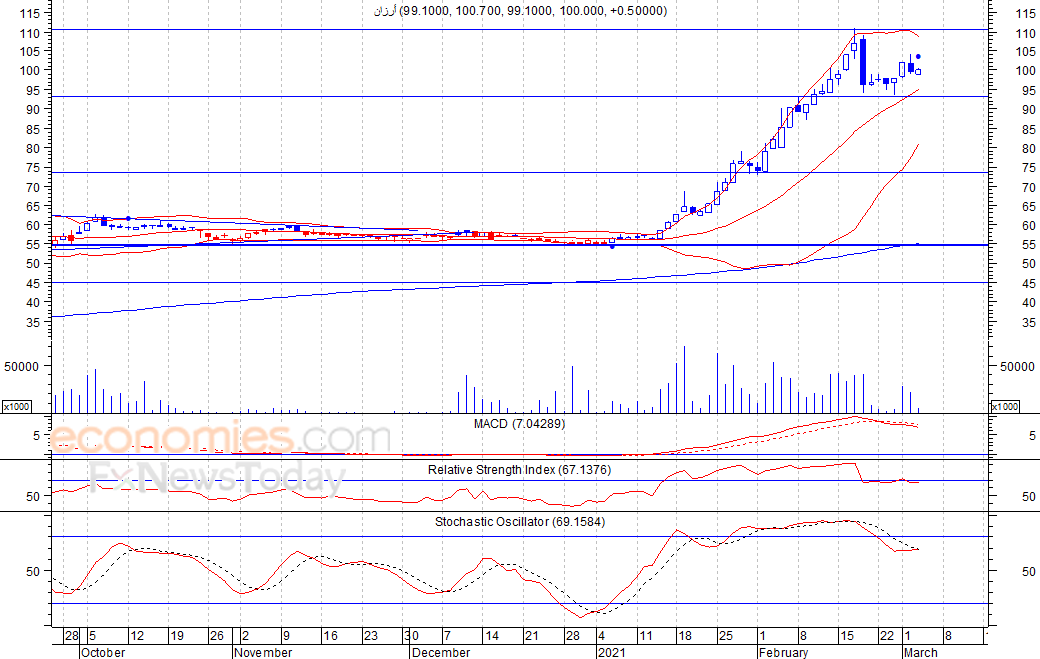Image resolution: width=1040 pixels, height=659 pixels.
Task: Click the 110 price label on left axis
Action: [29, 33]
